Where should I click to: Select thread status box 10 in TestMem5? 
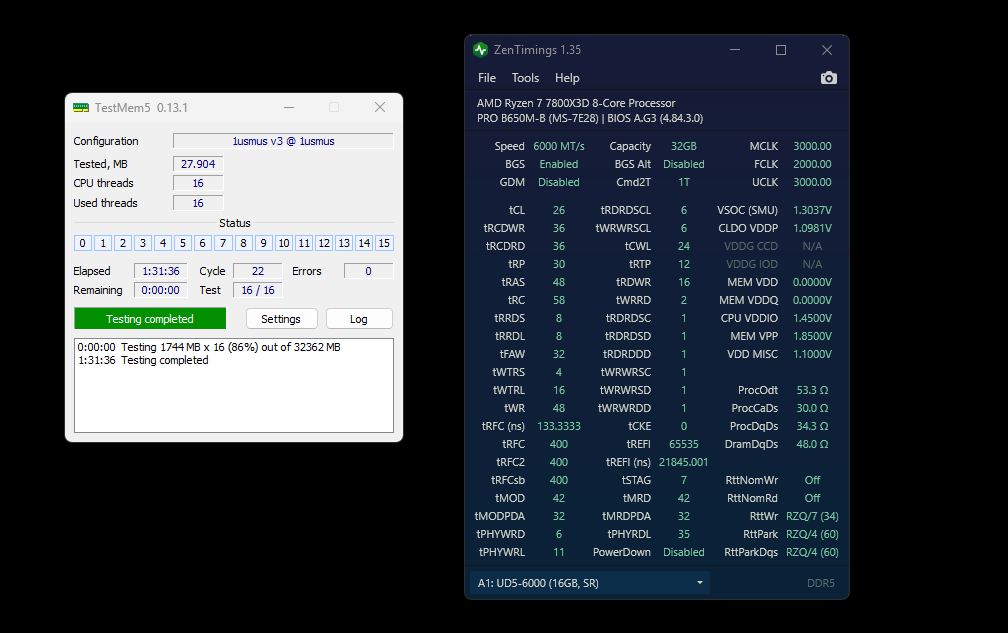point(284,243)
